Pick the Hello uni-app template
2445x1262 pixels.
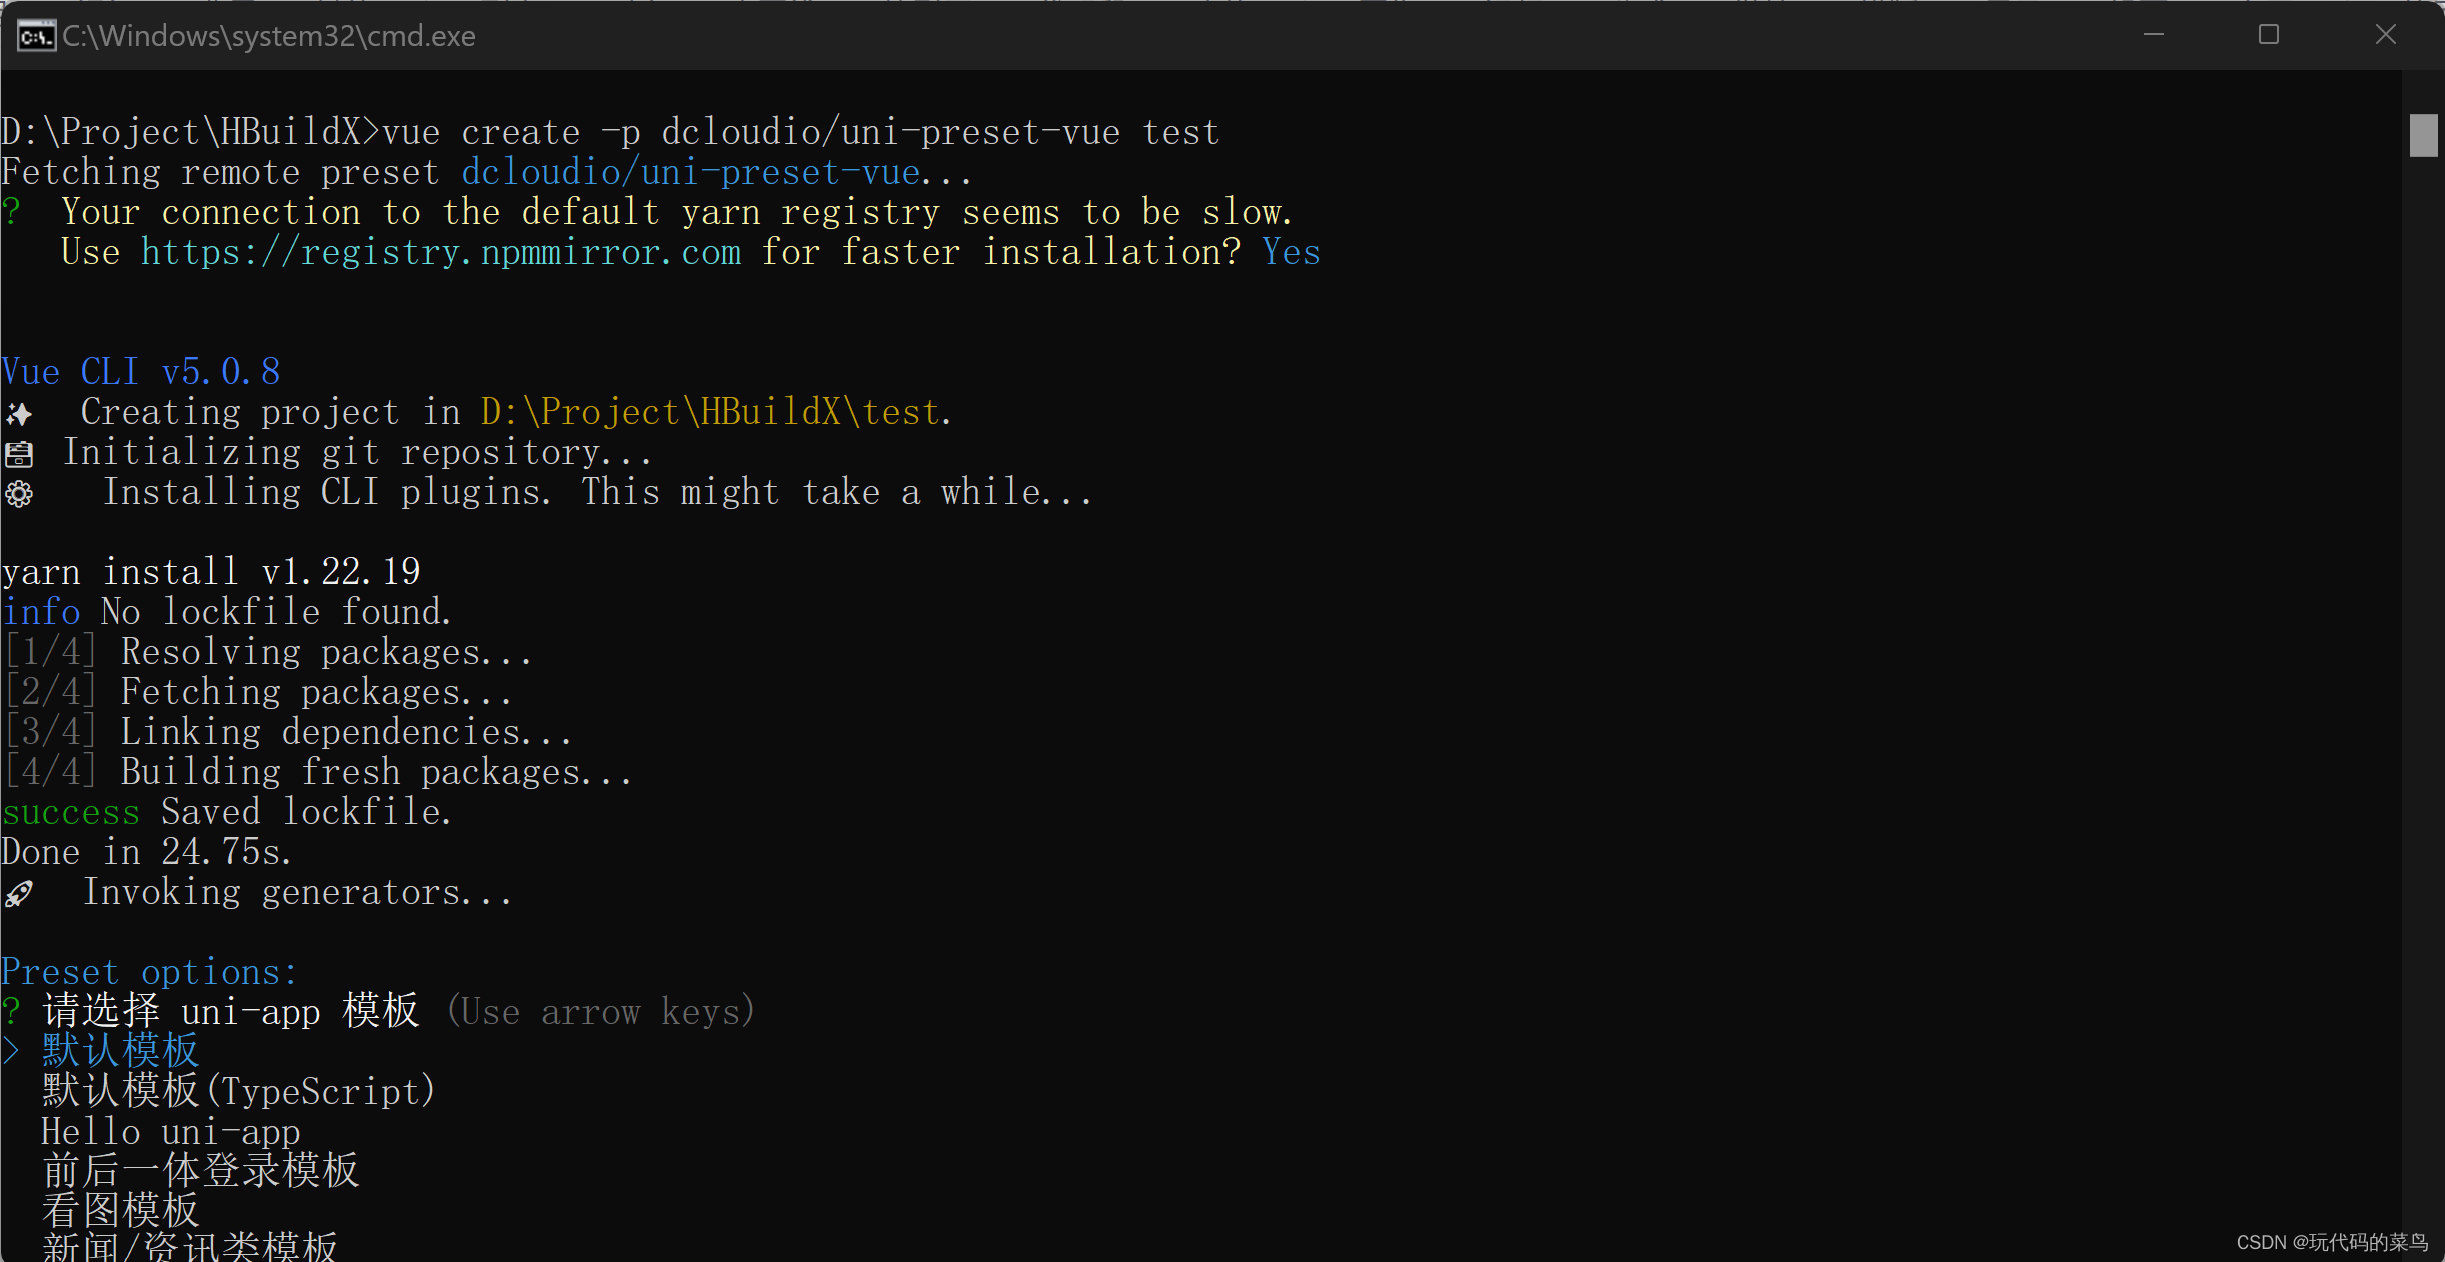[x=170, y=1132]
